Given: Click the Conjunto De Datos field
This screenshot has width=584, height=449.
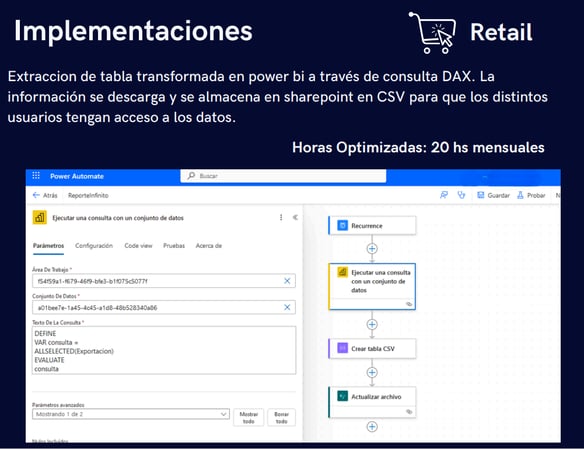Looking at the screenshot, I should click(164, 308).
